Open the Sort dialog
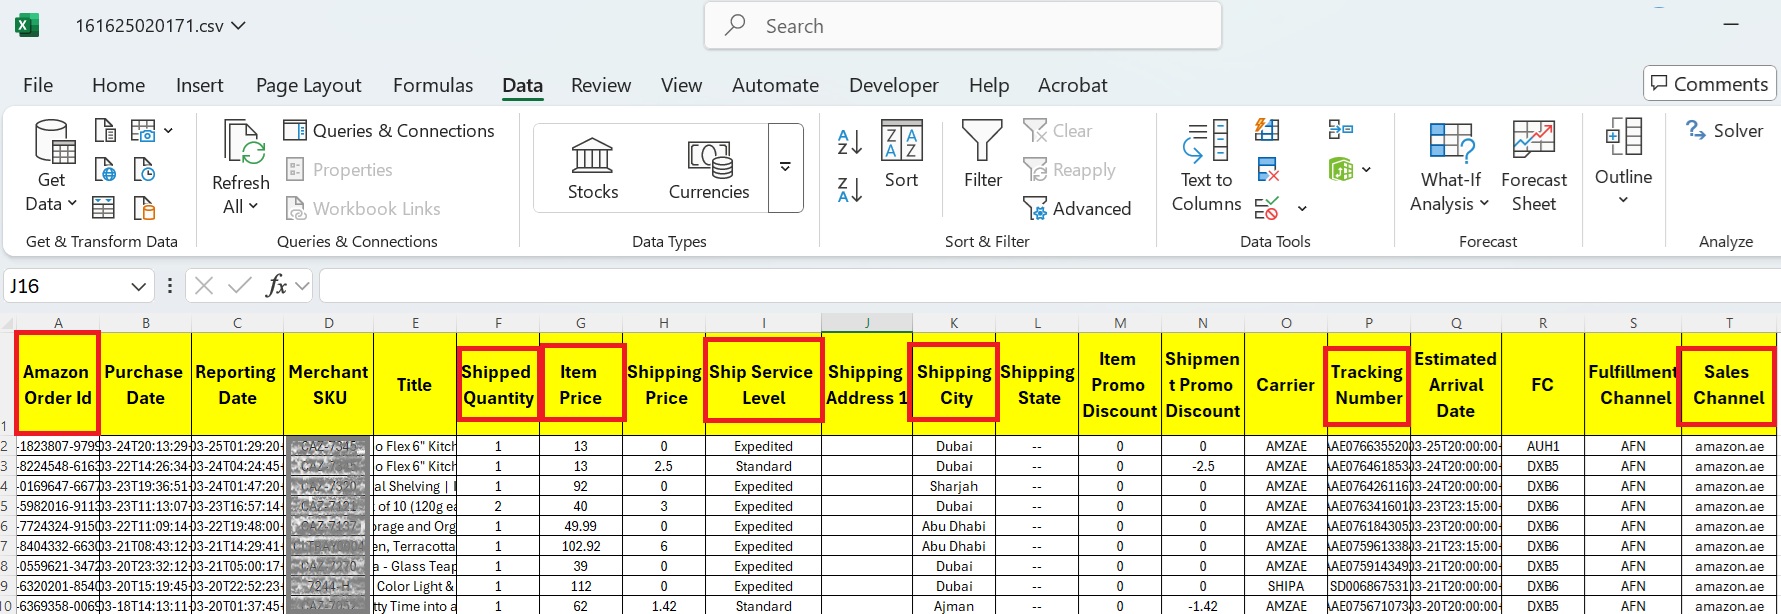Screen dimensions: 1781x614 [x=901, y=155]
